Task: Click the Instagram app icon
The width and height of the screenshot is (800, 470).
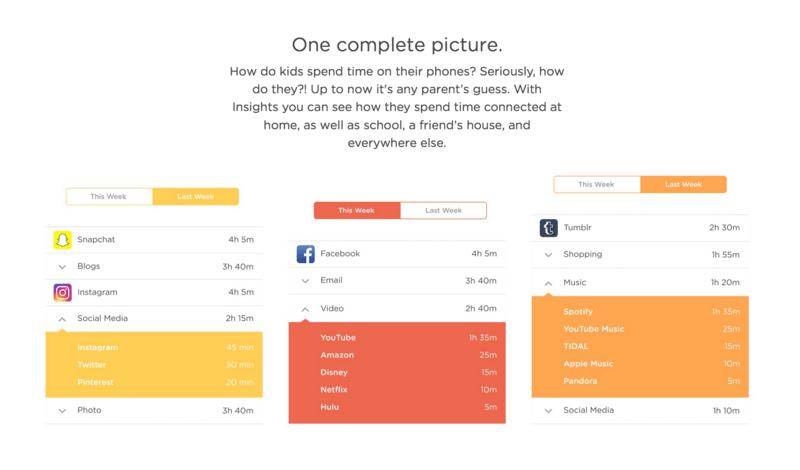Action: coord(62,293)
